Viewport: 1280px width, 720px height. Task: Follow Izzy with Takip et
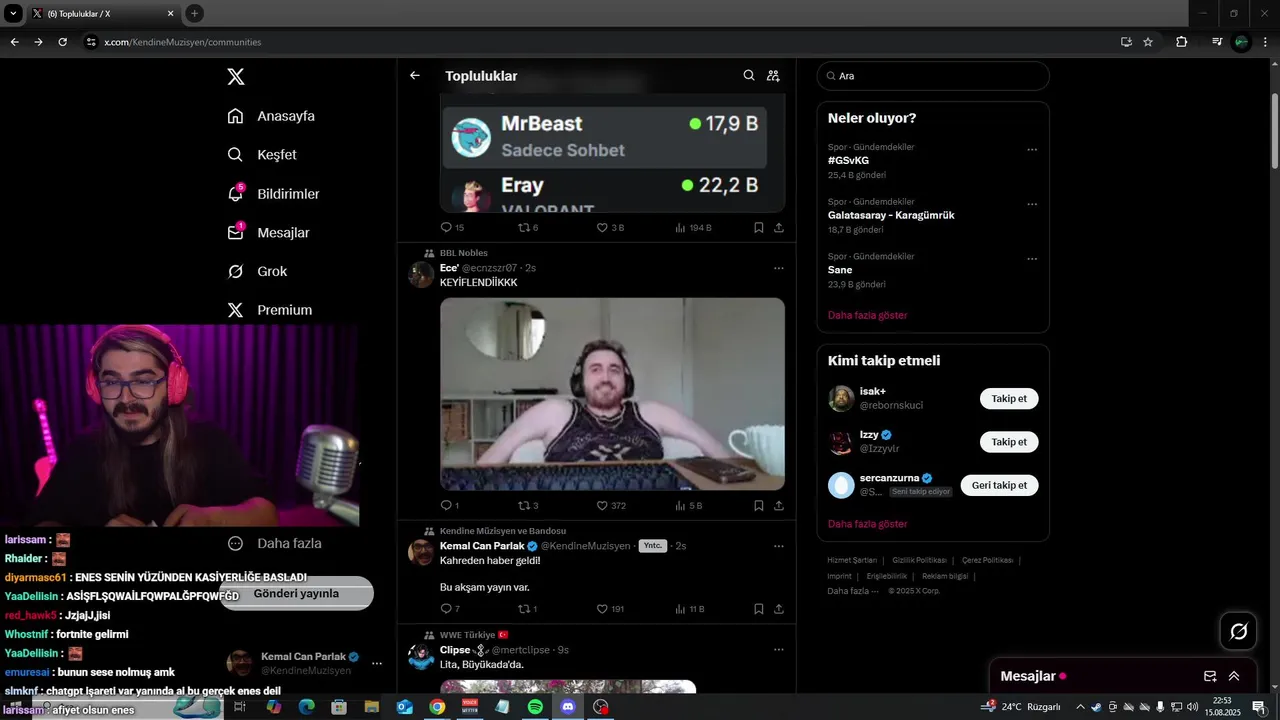[1009, 442]
